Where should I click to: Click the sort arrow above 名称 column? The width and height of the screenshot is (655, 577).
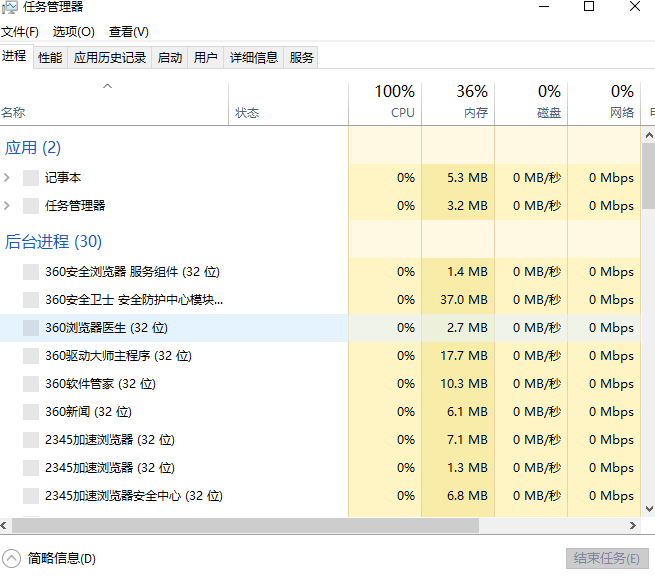(x=107, y=86)
